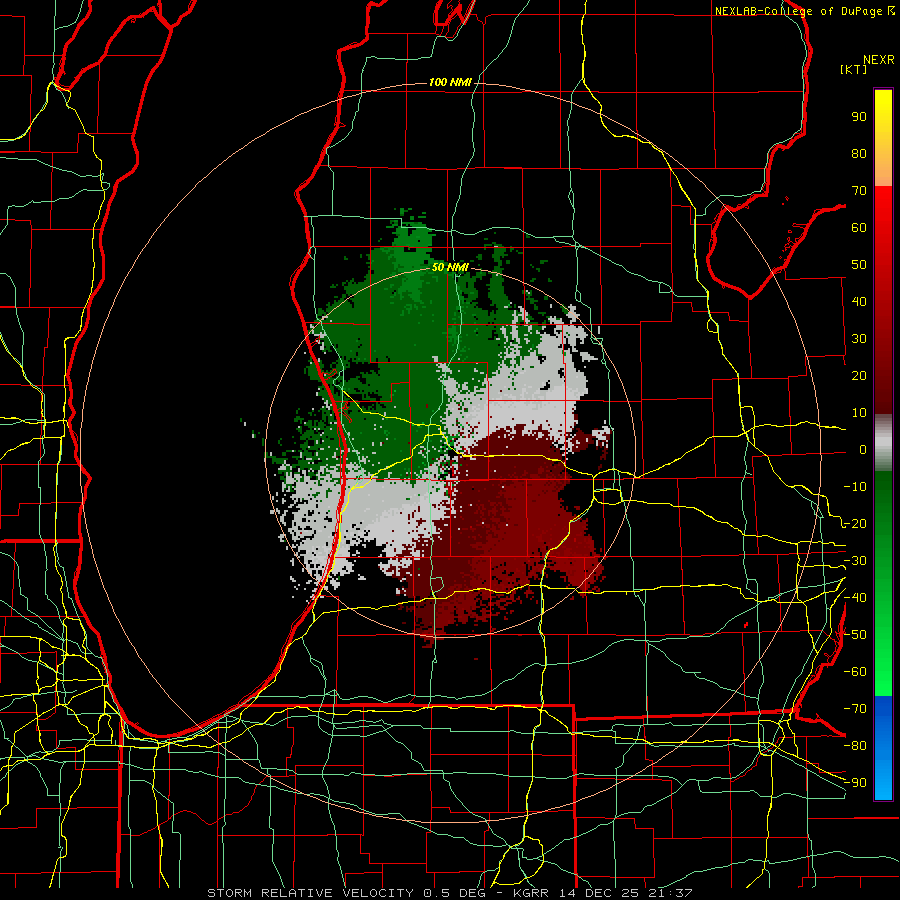
Task: Click the [KT] units label above the color scale
Action: pos(854,69)
